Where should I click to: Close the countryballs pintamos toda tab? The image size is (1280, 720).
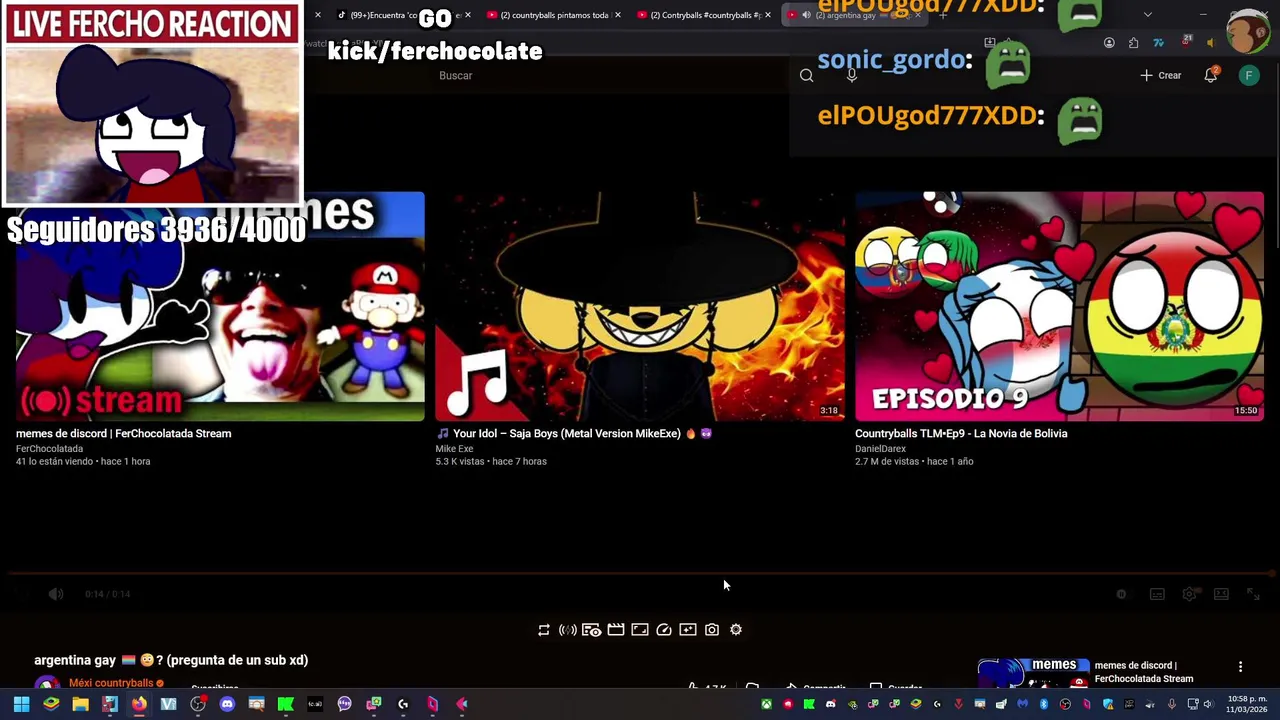[x=618, y=15]
